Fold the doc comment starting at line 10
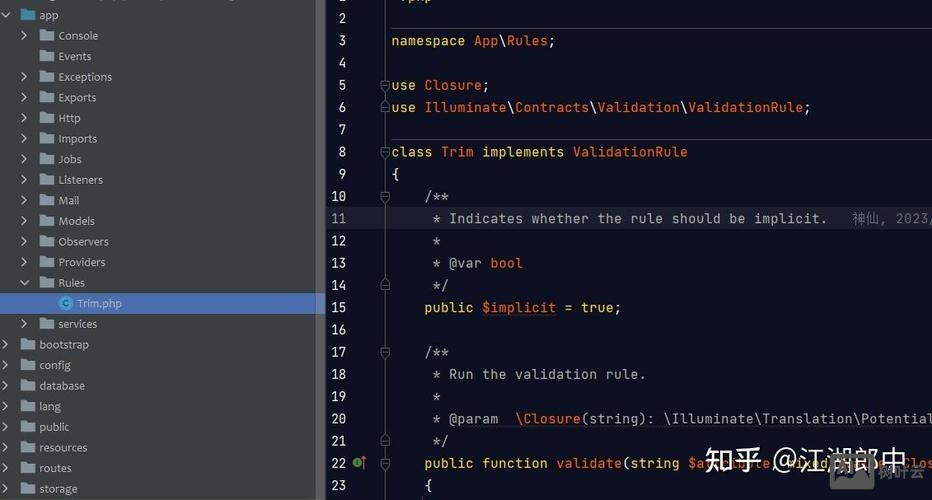932x500 pixels. click(385, 197)
